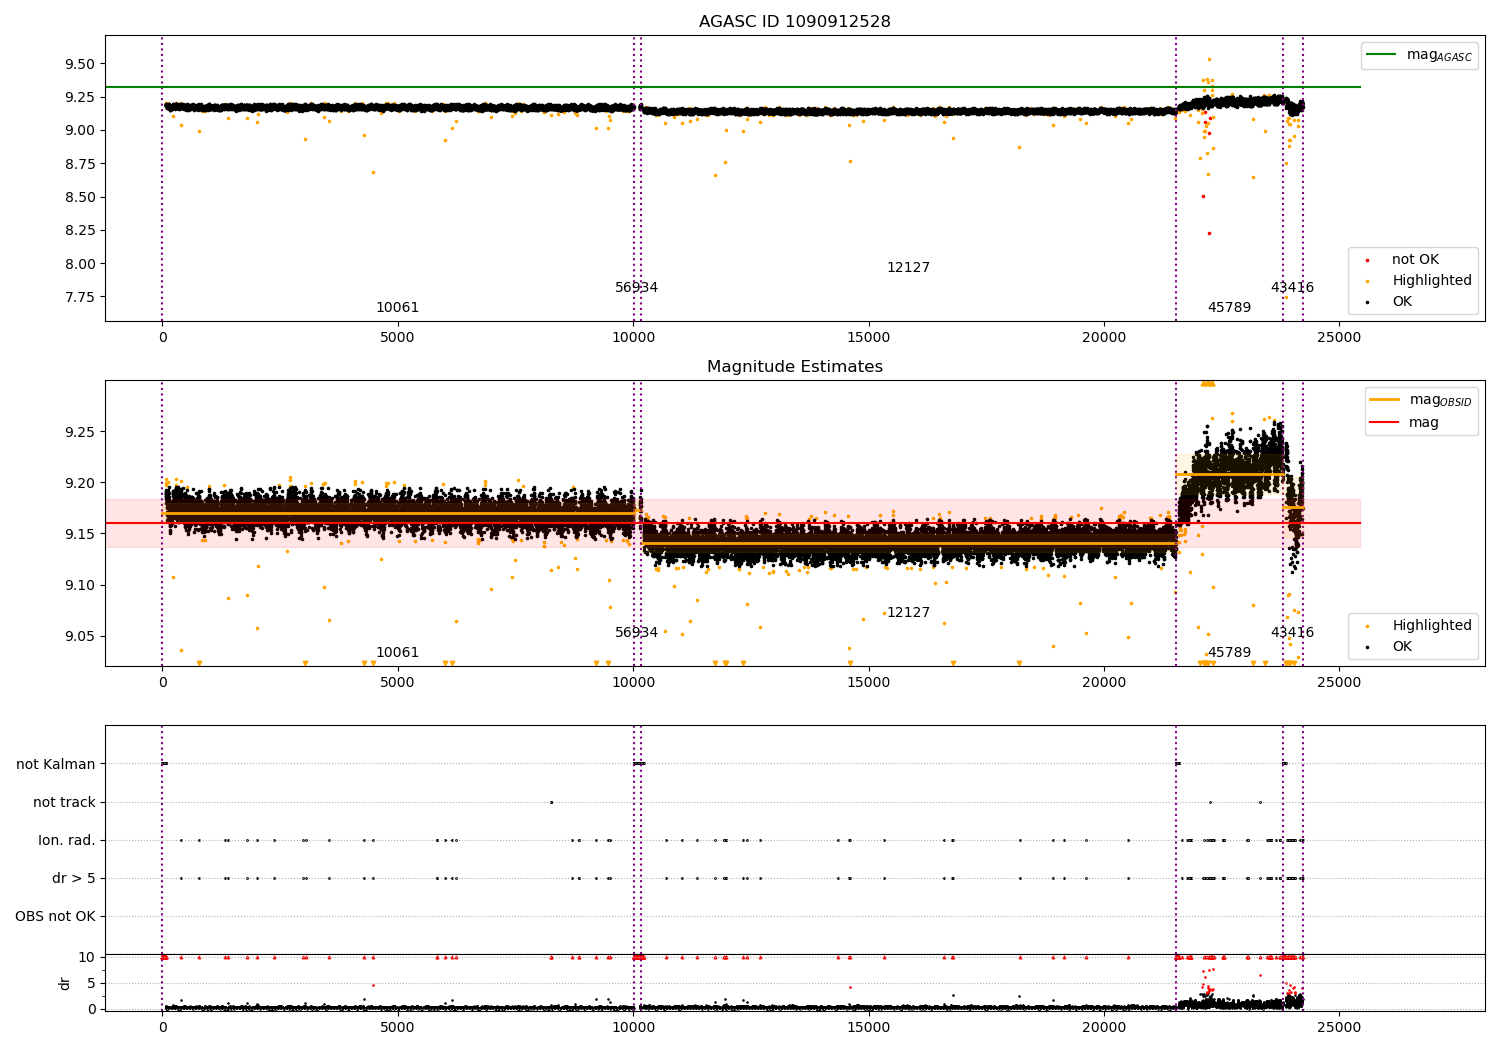Image resolution: width=1500 pixels, height=1050 pixels.
Task: Click the 9.10 y-axis tick in middle panel
Action: click(x=79, y=585)
